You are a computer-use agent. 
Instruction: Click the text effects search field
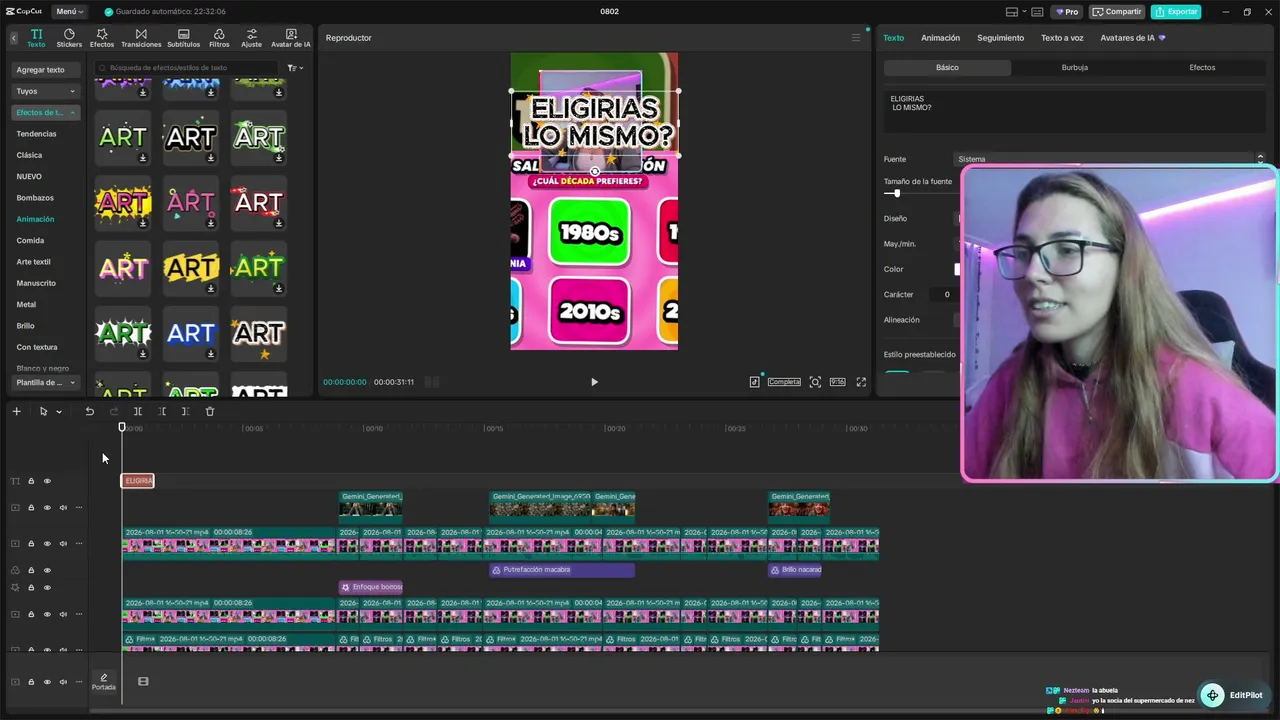click(188, 68)
